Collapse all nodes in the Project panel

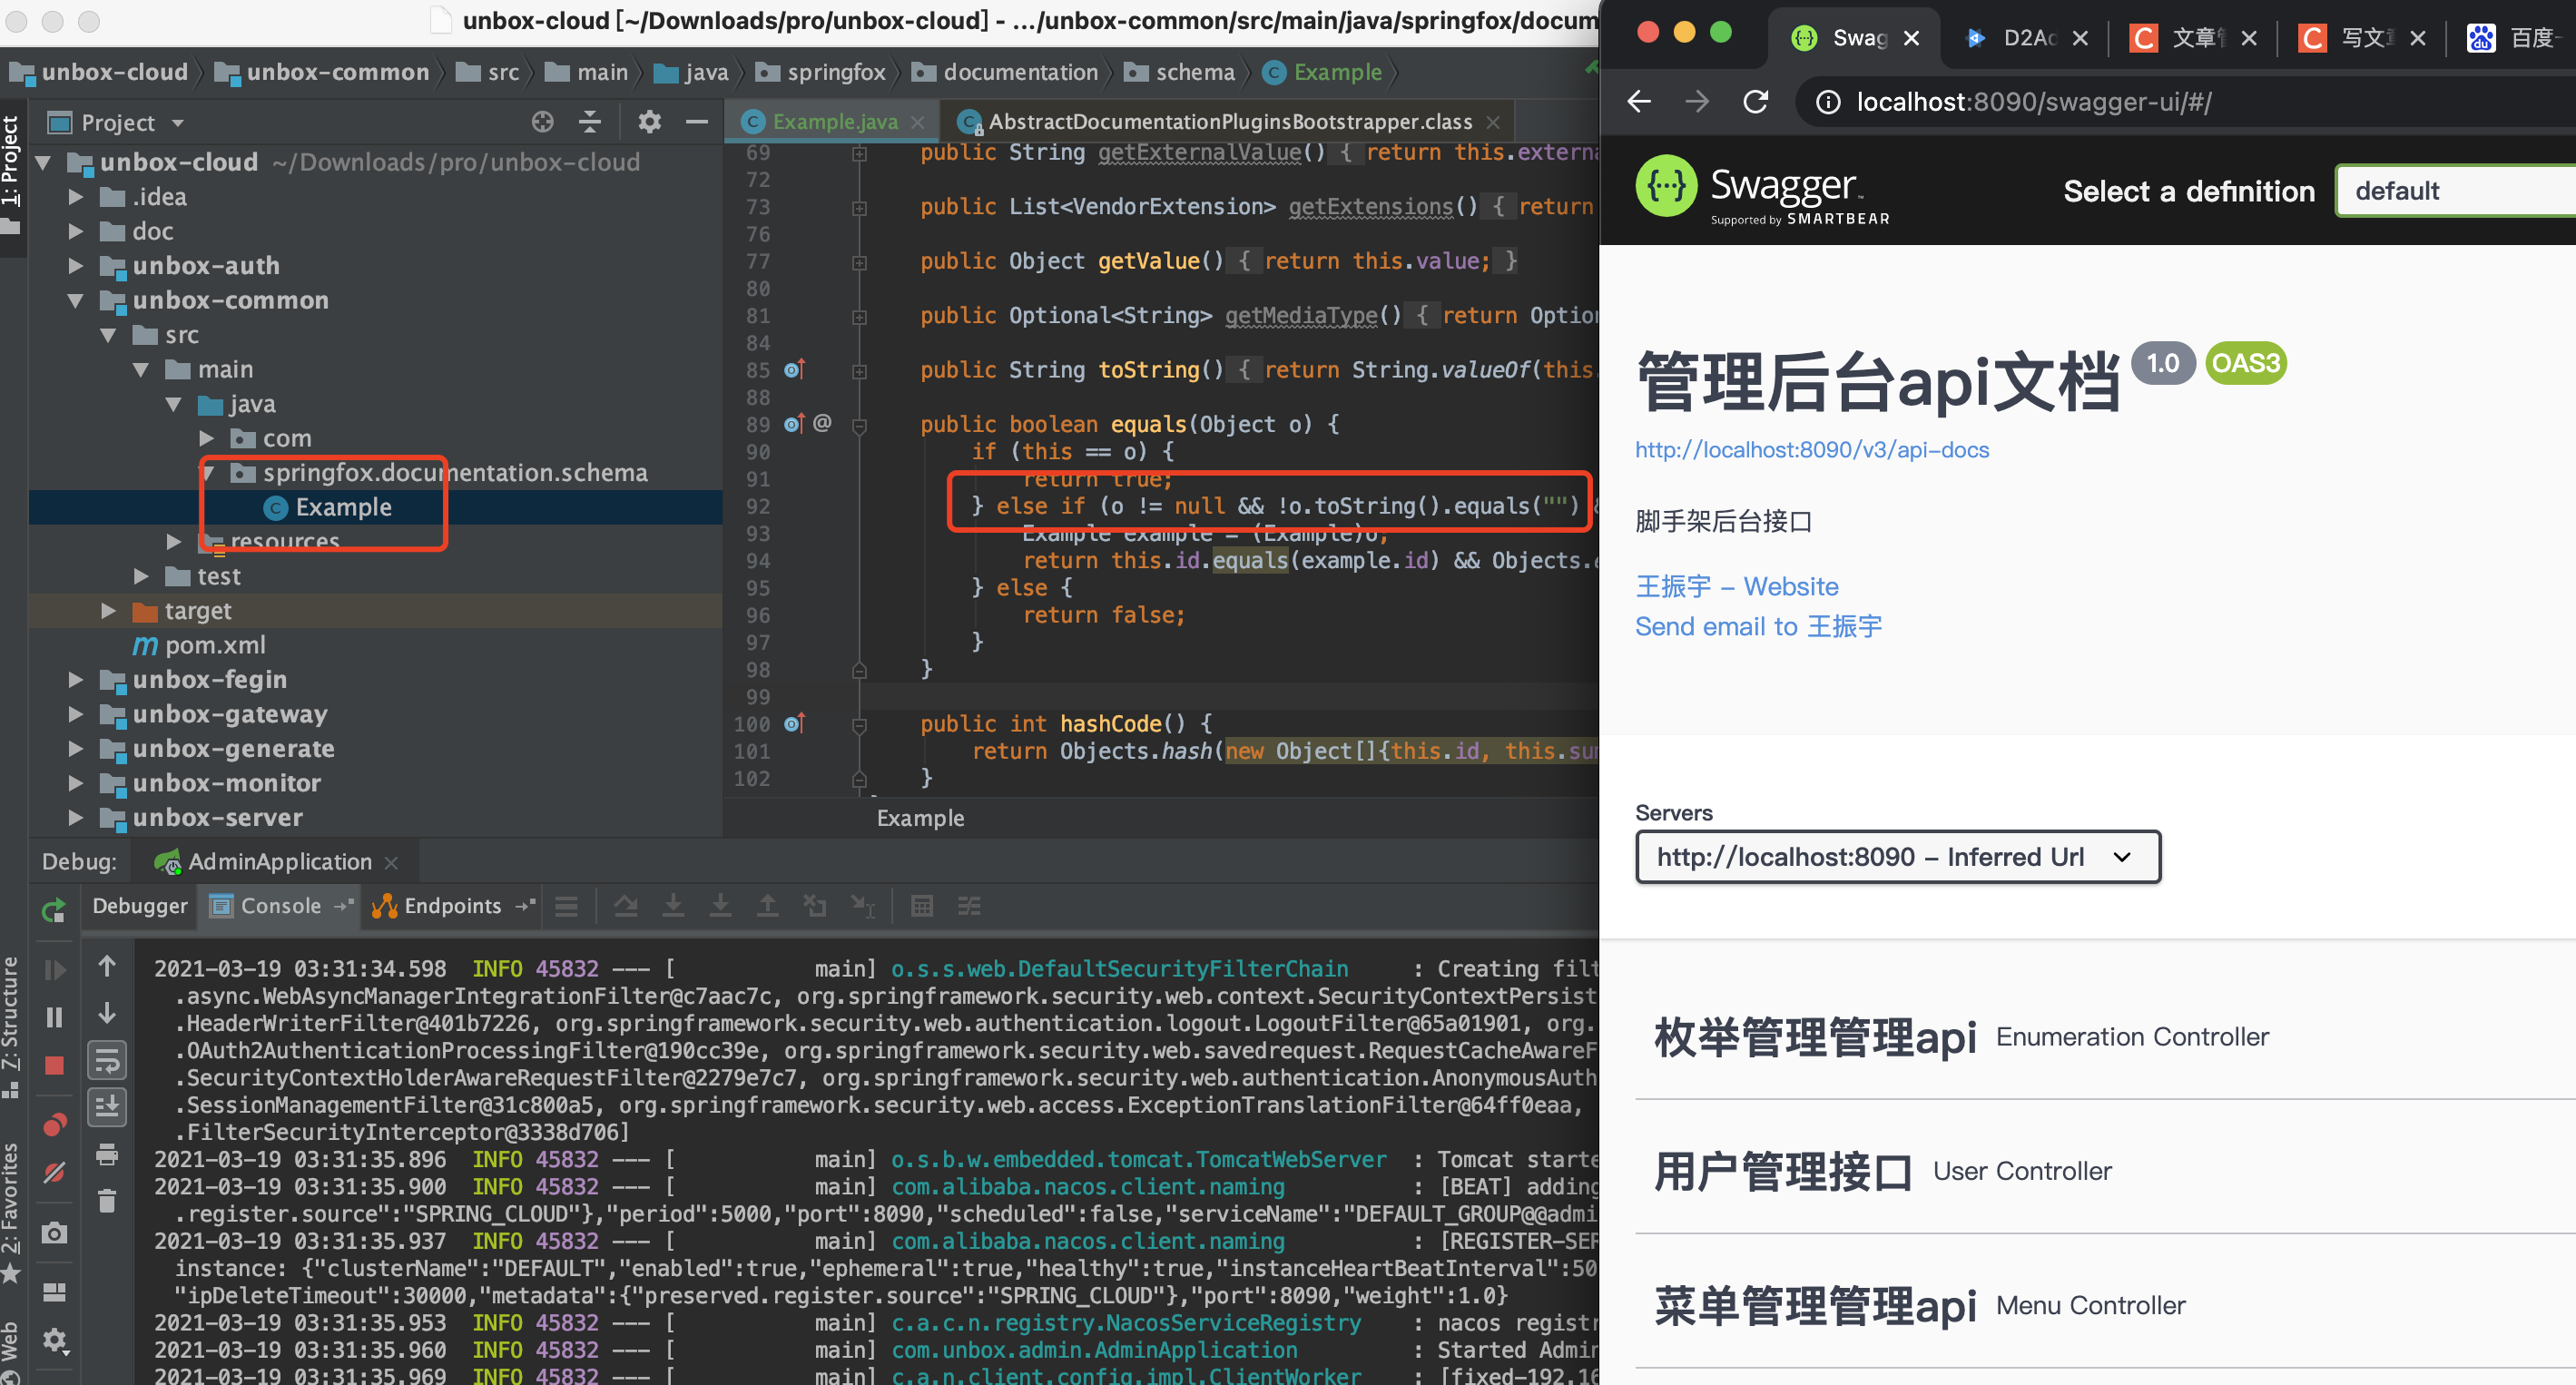(x=590, y=122)
